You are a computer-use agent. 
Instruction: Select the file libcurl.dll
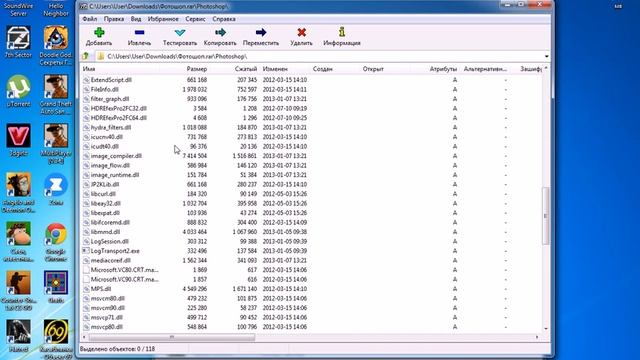point(103,194)
